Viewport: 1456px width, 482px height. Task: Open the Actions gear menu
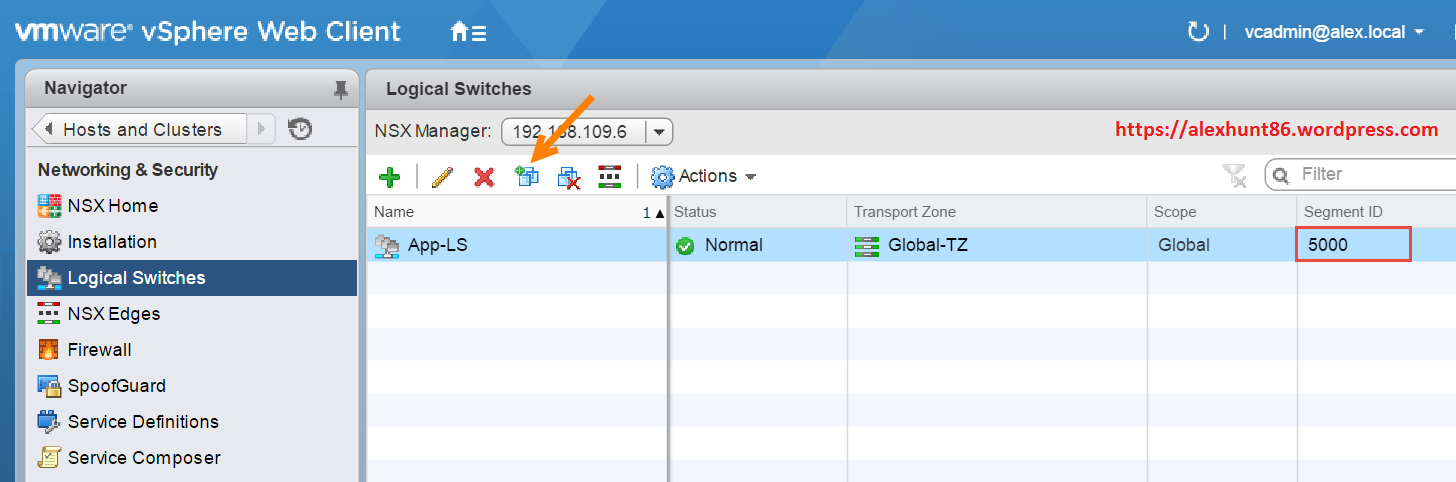pos(703,177)
